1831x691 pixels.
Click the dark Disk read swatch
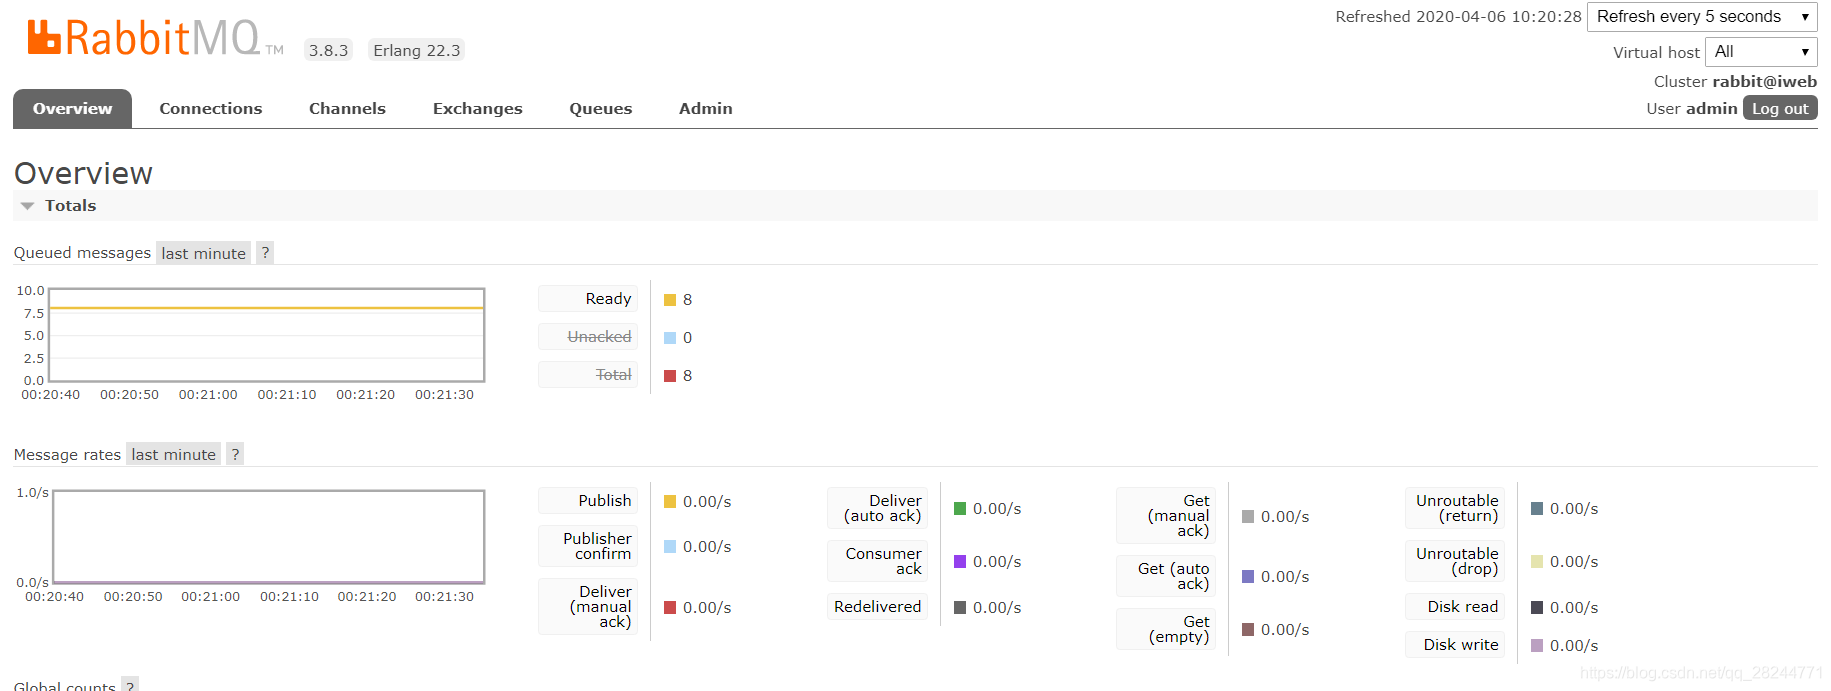tap(1537, 608)
